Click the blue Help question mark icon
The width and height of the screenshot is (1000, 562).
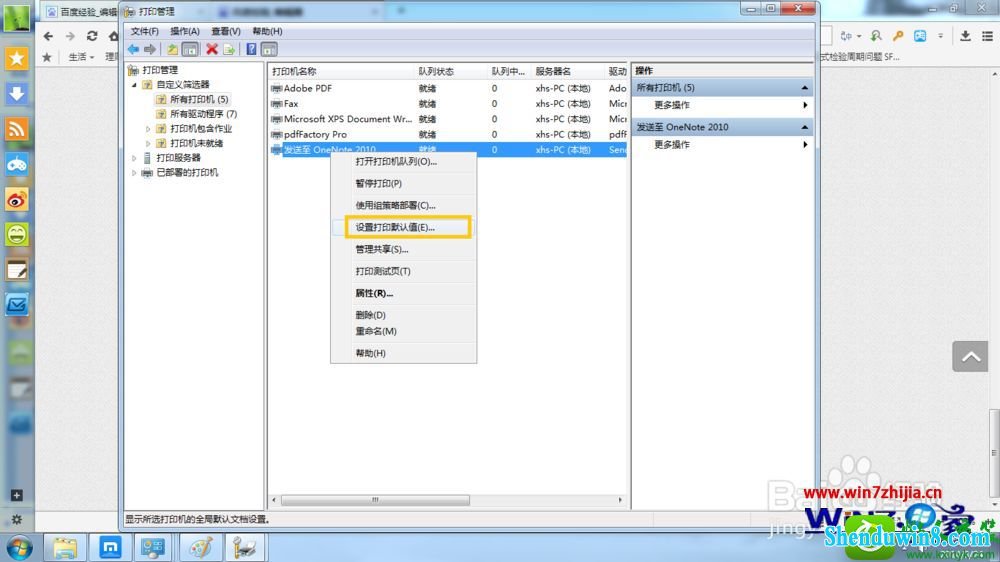point(251,49)
